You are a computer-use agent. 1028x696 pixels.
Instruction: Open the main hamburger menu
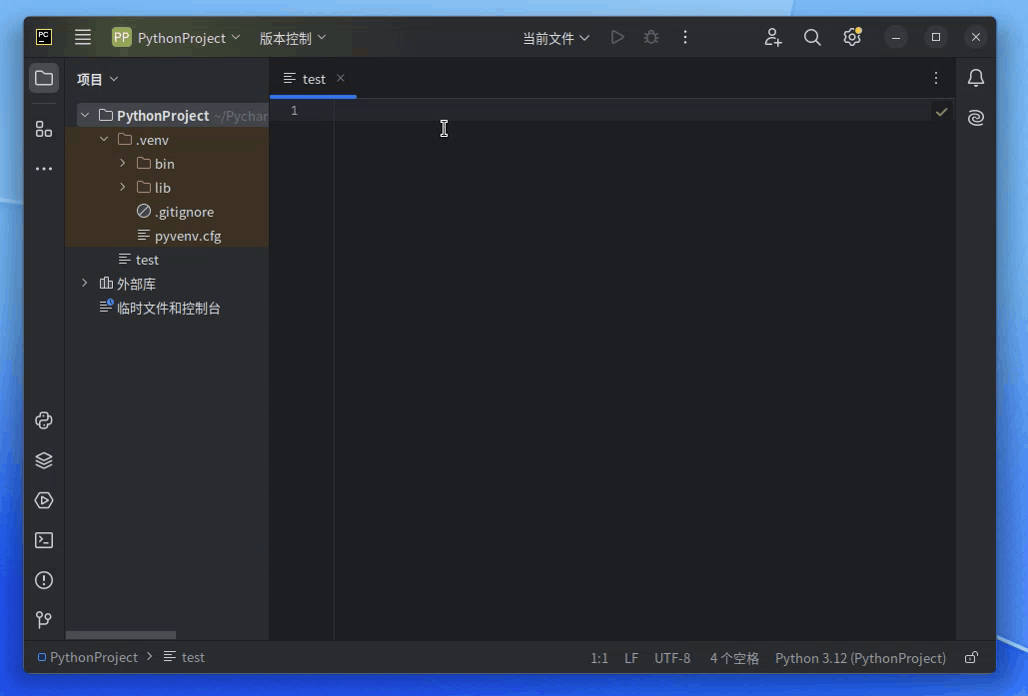click(x=83, y=37)
